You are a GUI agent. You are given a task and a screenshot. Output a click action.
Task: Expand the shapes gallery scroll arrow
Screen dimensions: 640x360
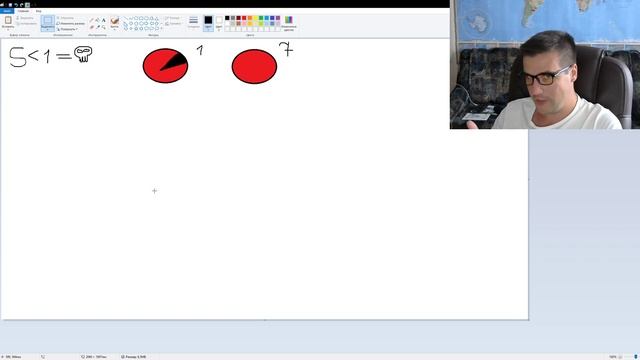pyautogui.click(x=162, y=29)
